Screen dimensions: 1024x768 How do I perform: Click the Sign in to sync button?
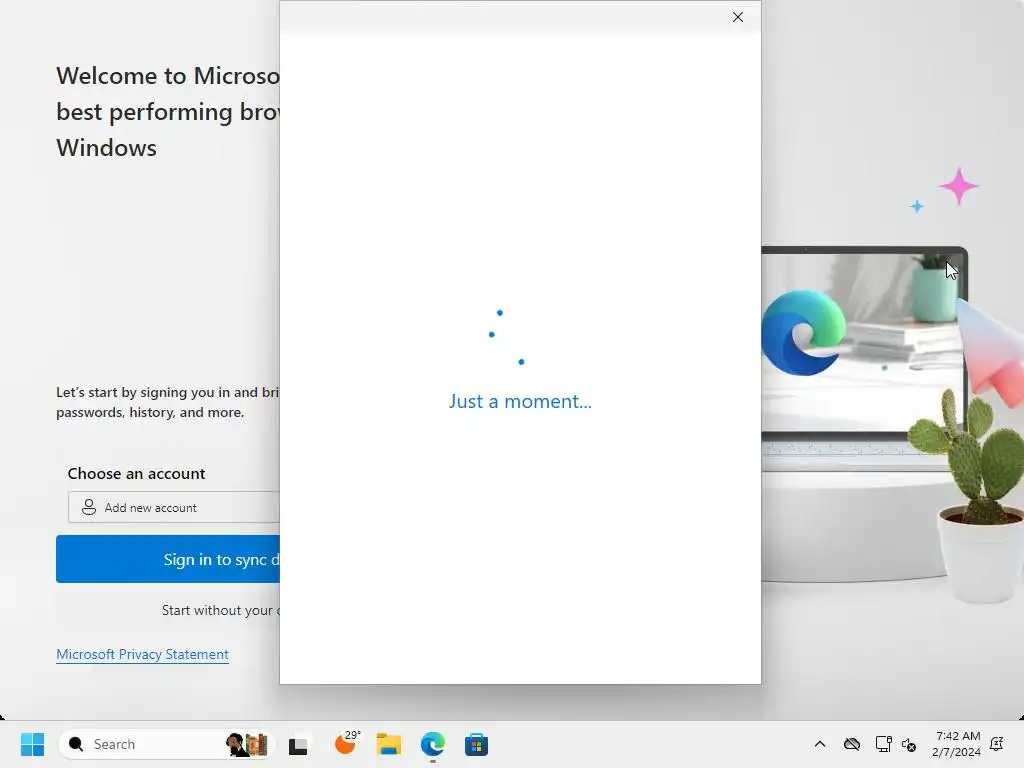168,559
